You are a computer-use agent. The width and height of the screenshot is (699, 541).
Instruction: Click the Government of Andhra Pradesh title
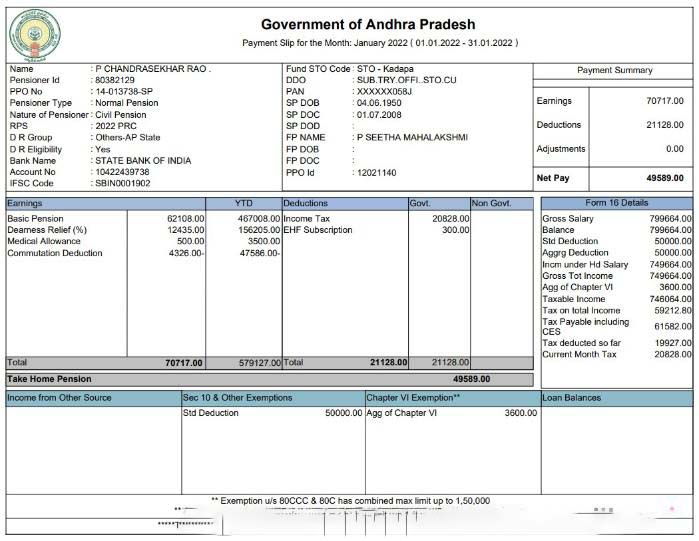click(368, 24)
